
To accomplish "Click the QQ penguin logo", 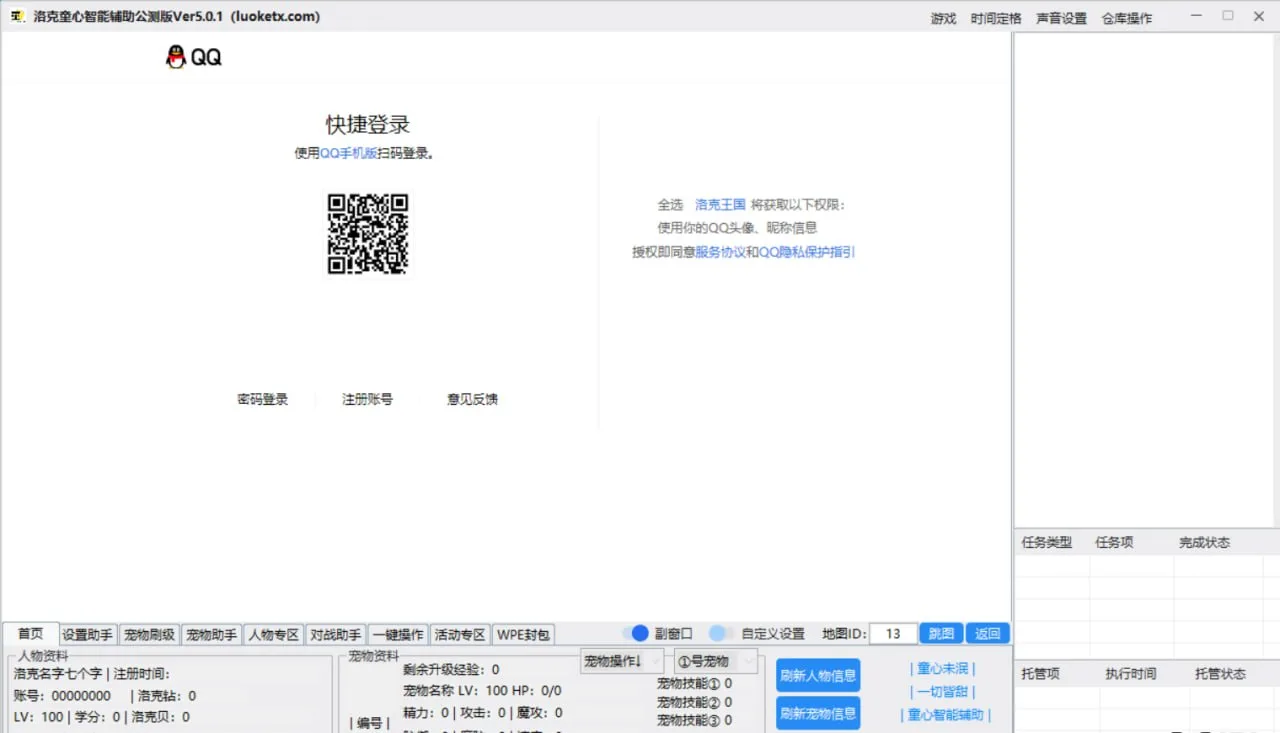I will click(176, 57).
